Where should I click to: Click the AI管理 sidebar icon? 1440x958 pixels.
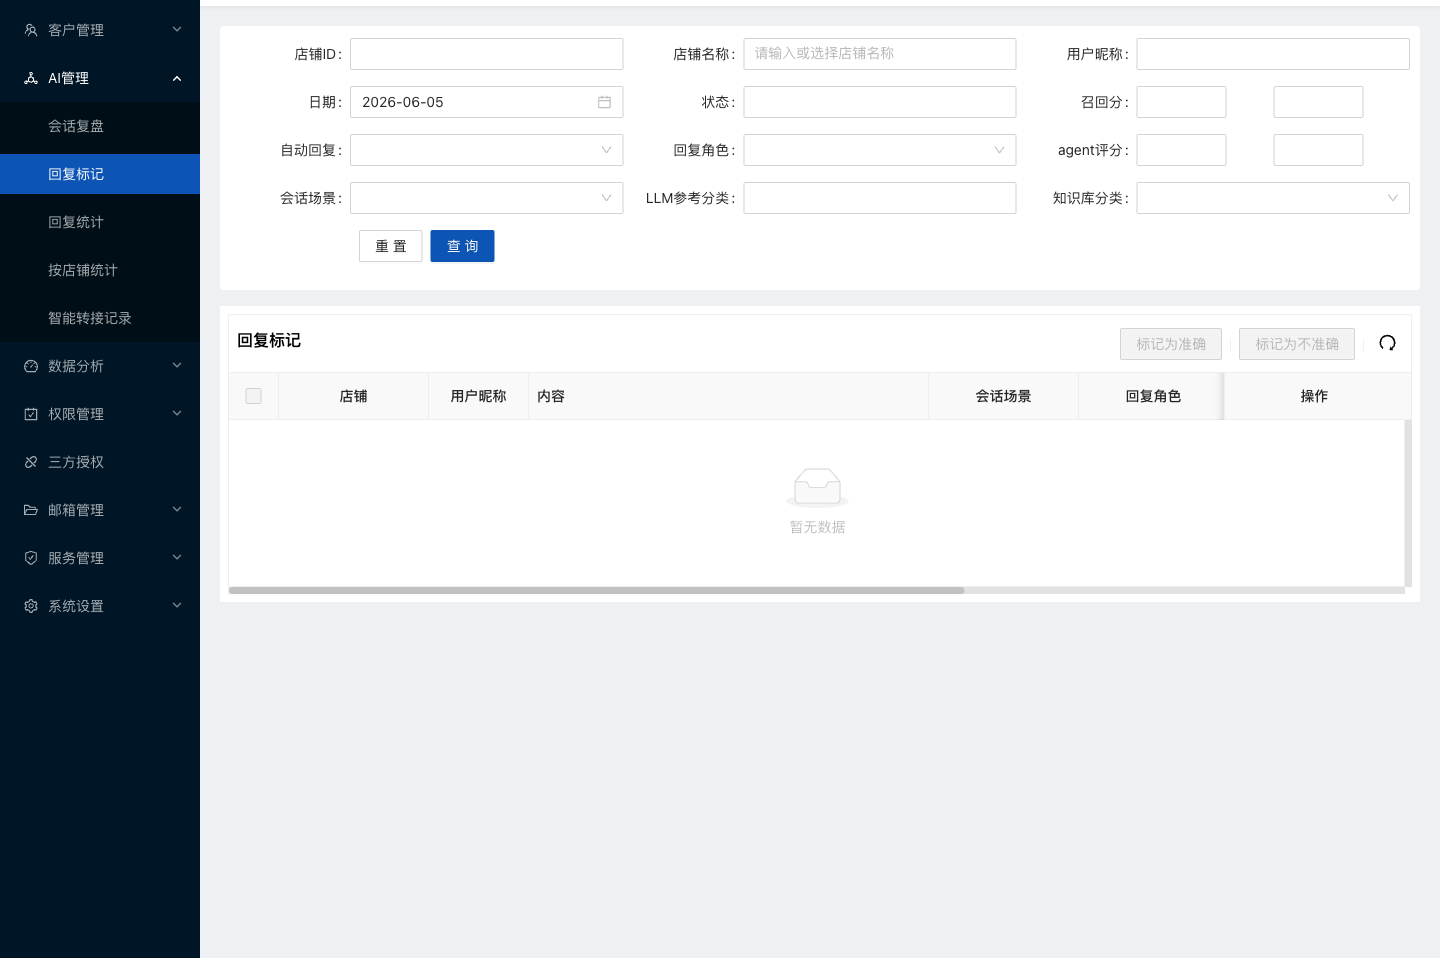[31, 78]
